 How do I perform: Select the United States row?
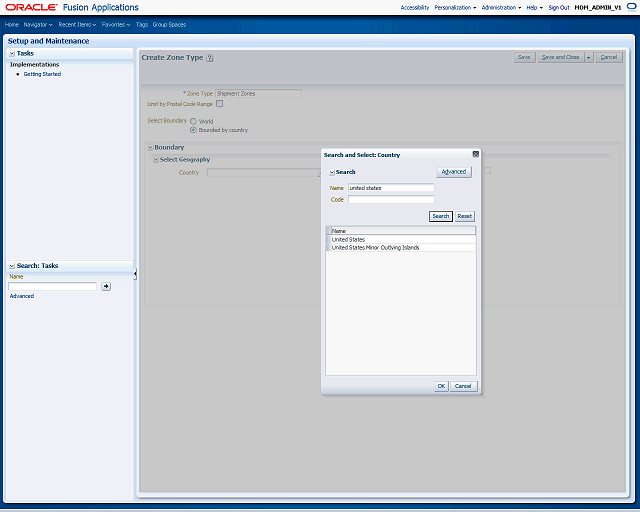(x=401, y=240)
